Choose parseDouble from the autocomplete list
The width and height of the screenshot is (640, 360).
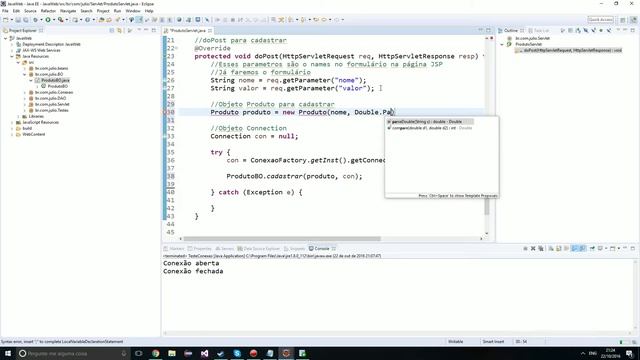[x=430, y=122]
